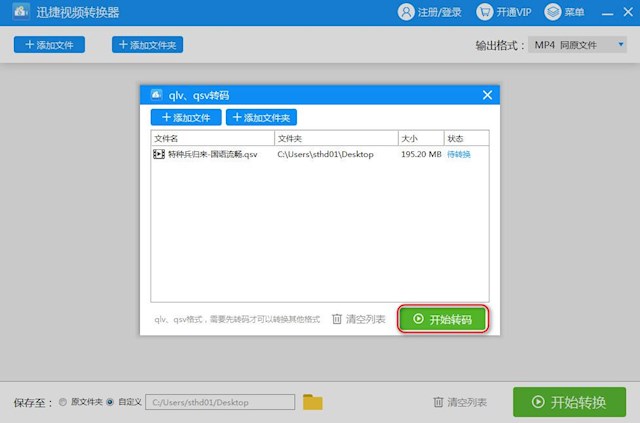Click 清空列表 in the transcode dialog
This screenshot has width=640, height=423.
tap(359, 319)
